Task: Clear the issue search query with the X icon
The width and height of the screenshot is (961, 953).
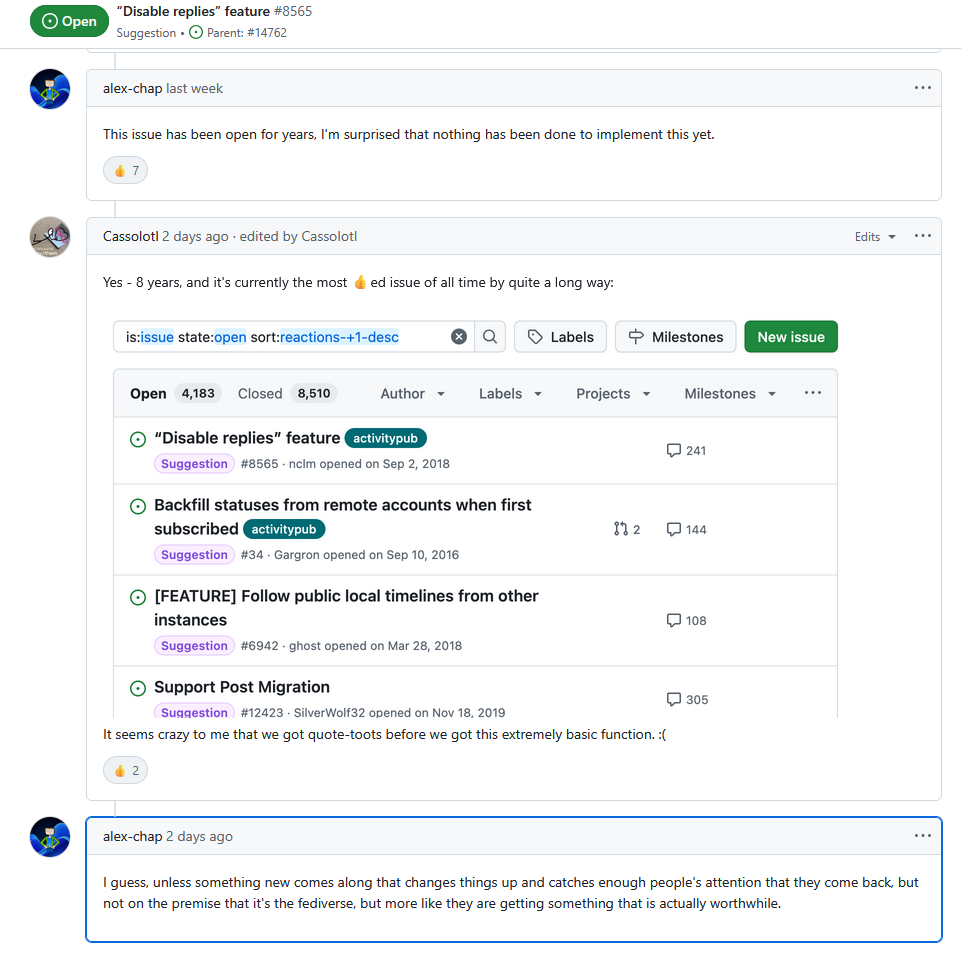Action: click(x=459, y=337)
